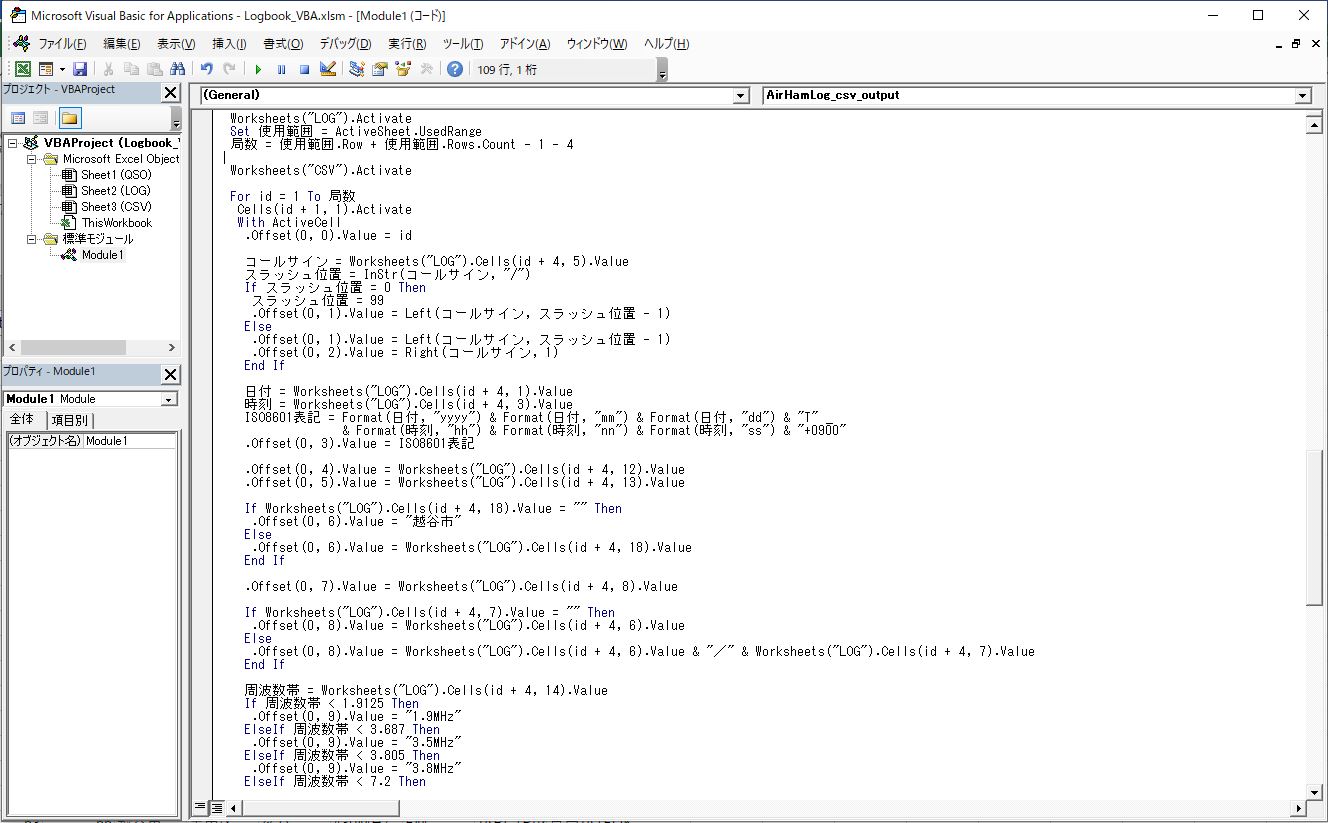The image size is (1328, 823).
Task: Select Sheet2 (LOG) in project tree
Action: 116,191
